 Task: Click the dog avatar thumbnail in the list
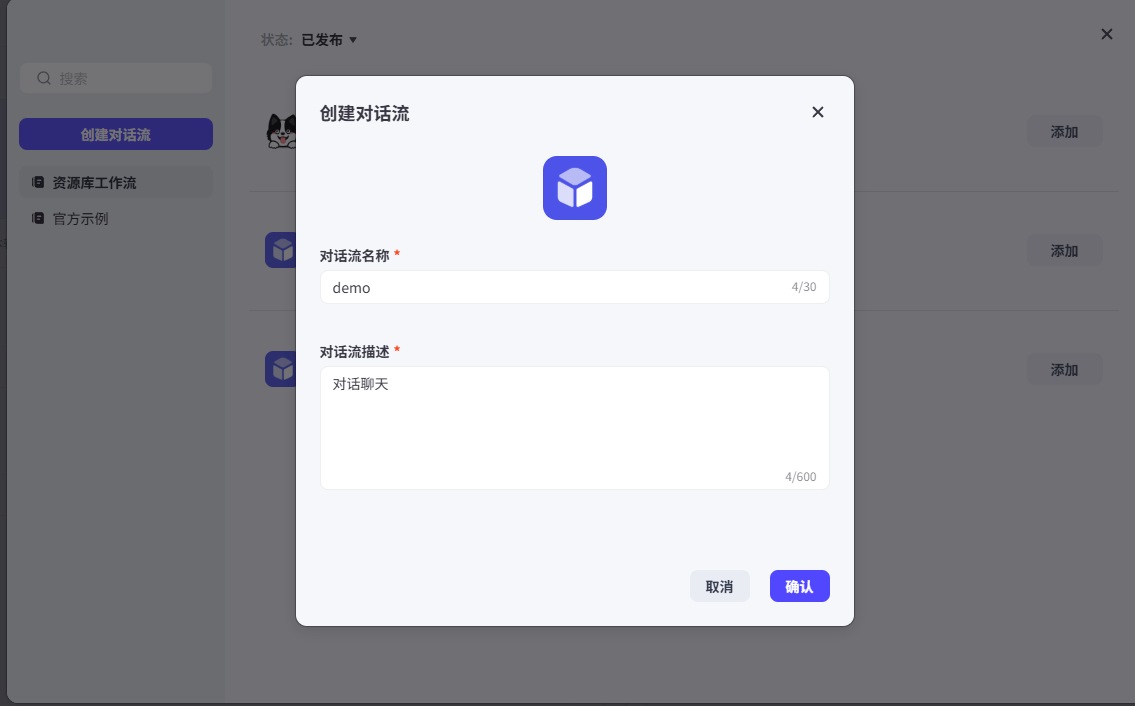(x=281, y=131)
